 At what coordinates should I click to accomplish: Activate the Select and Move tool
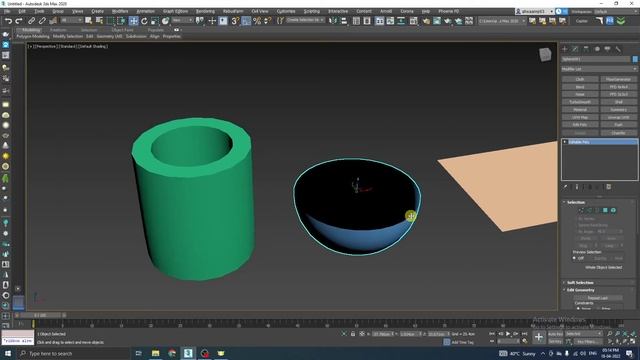point(133,21)
